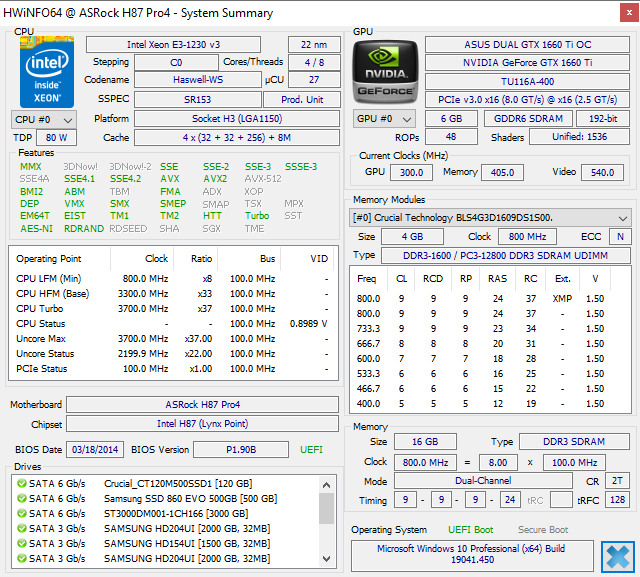Screen dimensions: 640x577
Task: Click the SSPEC SR153 field
Action: pos(198,100)
